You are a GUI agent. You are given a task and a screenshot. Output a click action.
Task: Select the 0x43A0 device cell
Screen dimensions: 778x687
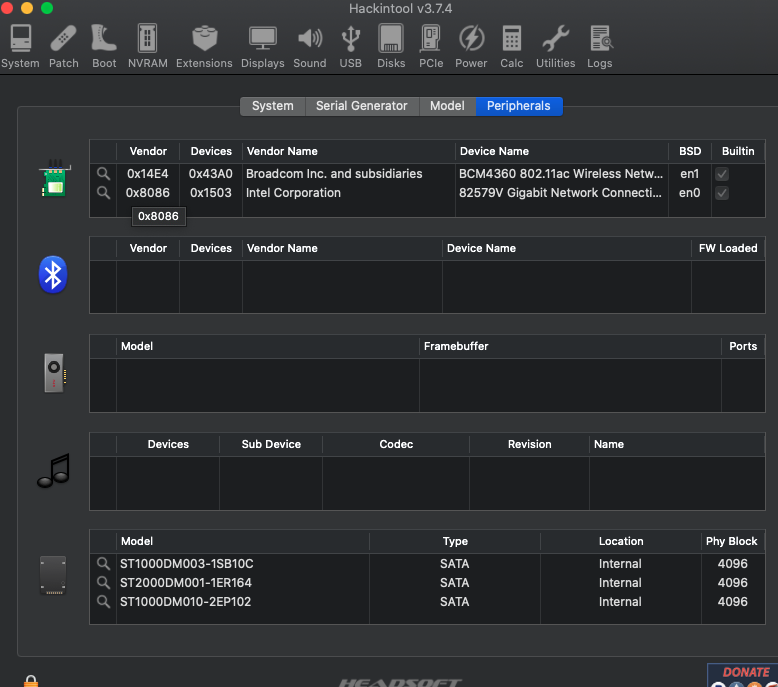coord(210,174)
